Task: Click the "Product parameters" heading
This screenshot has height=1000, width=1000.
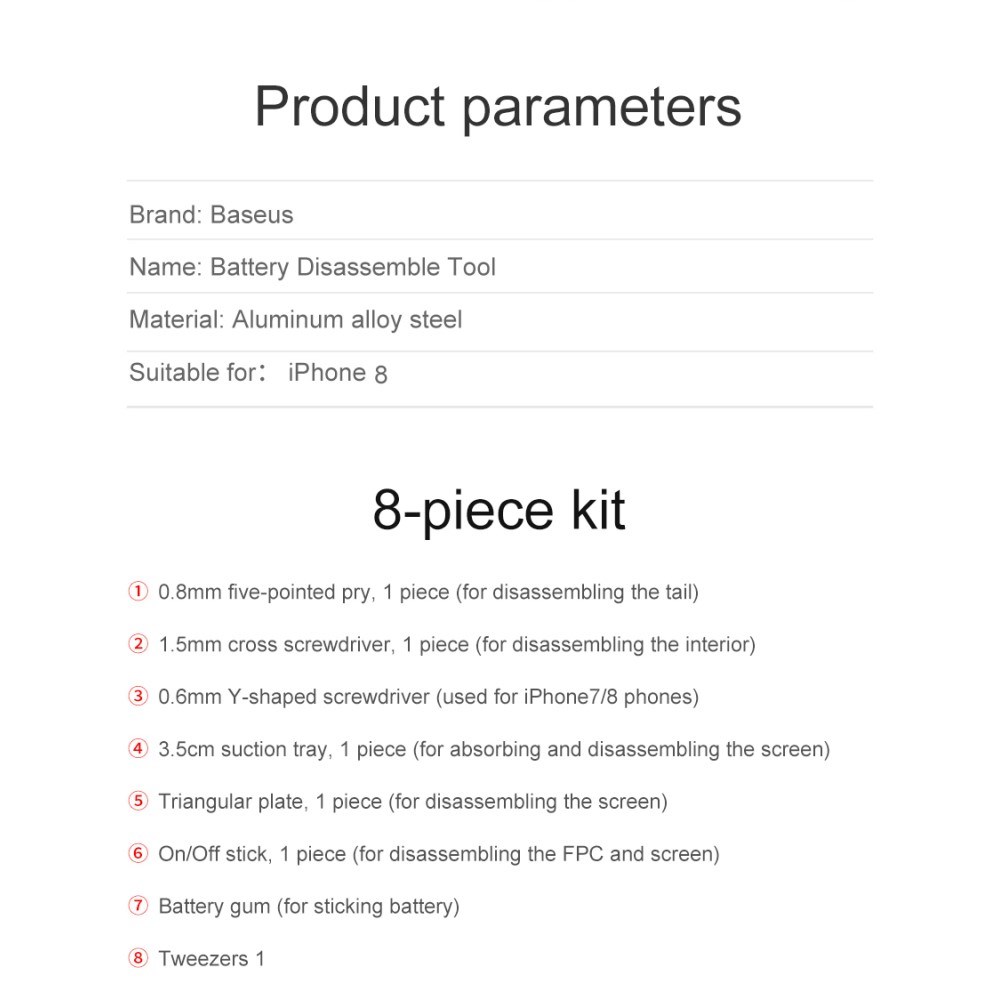Action: coord(498,108)
